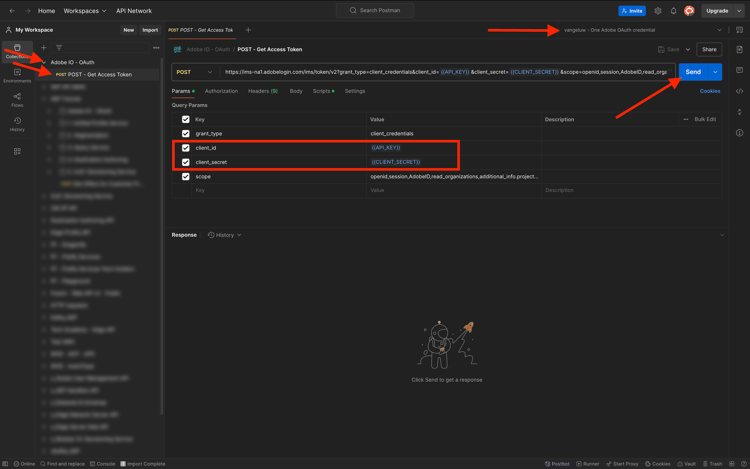Collapse the Adobe IO - OAuth collection
Screen dimensions: 750x469
(x=44, y=62)
